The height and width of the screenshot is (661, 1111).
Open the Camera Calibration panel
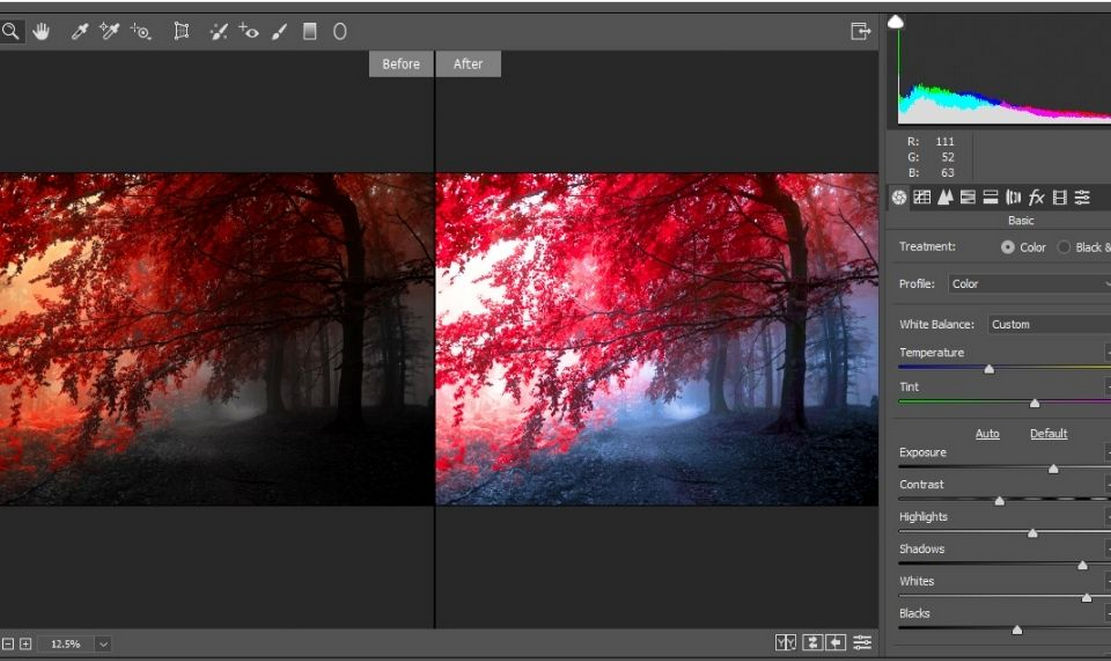pos(1058,197)
